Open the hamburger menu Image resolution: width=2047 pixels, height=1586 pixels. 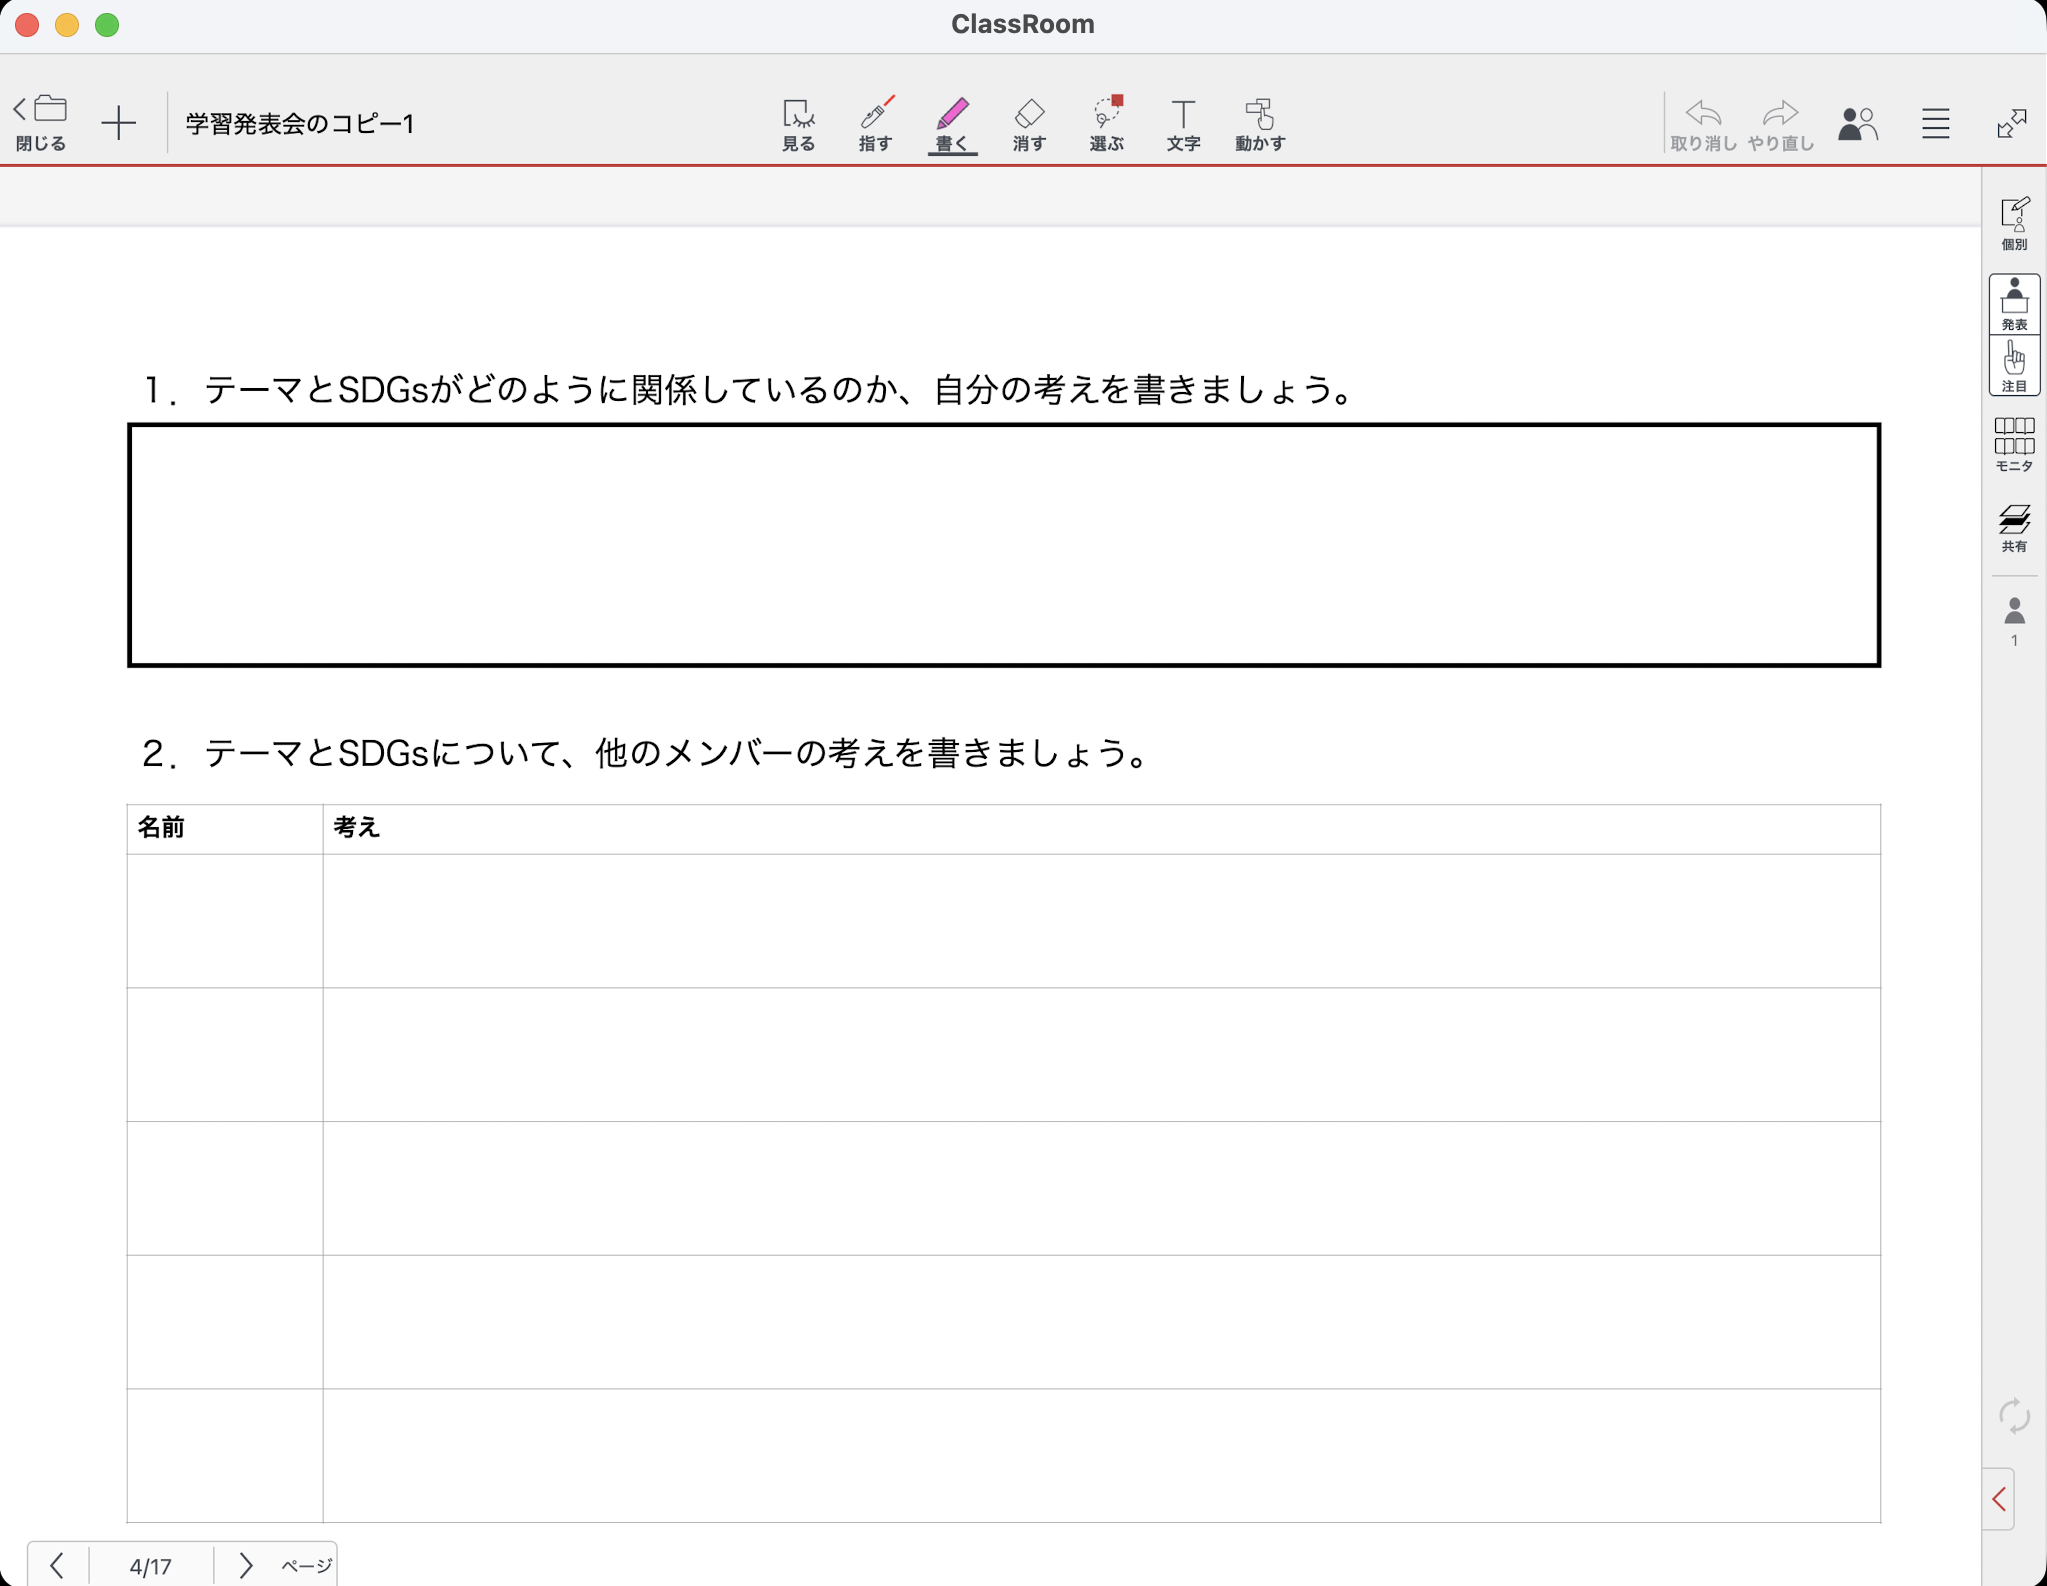[x=1935, y=123]
